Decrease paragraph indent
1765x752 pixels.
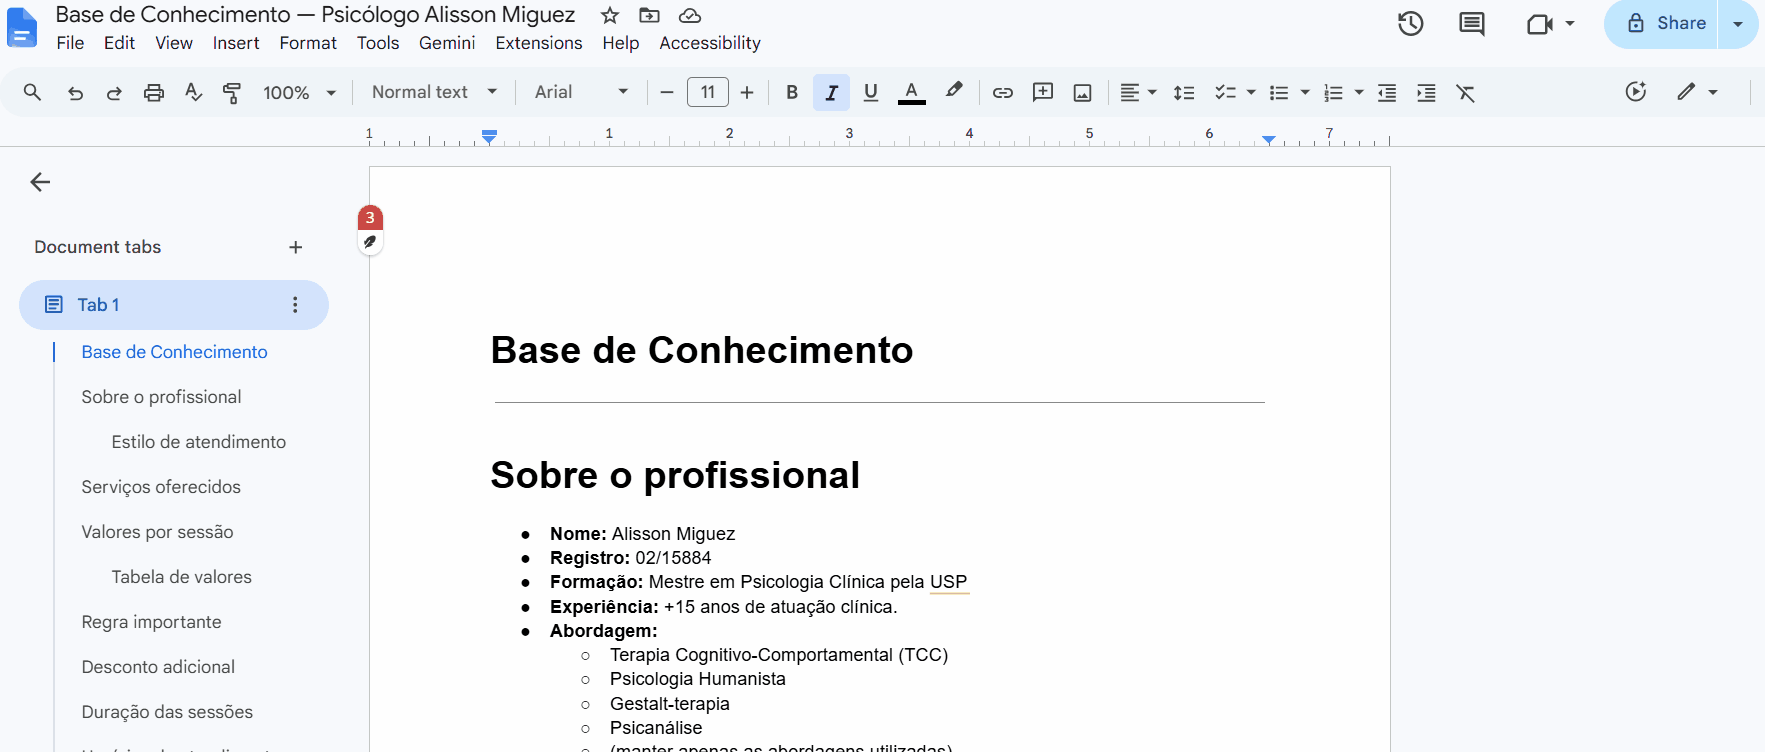1387,92
